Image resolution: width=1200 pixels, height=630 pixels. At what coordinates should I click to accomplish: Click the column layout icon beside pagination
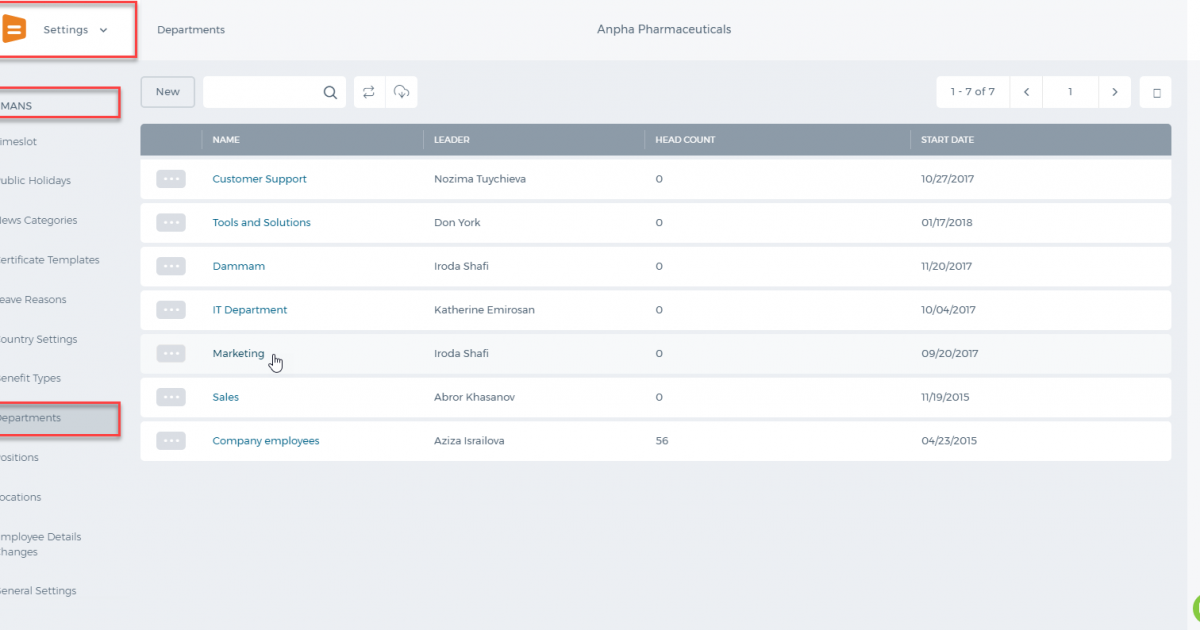1156,92
